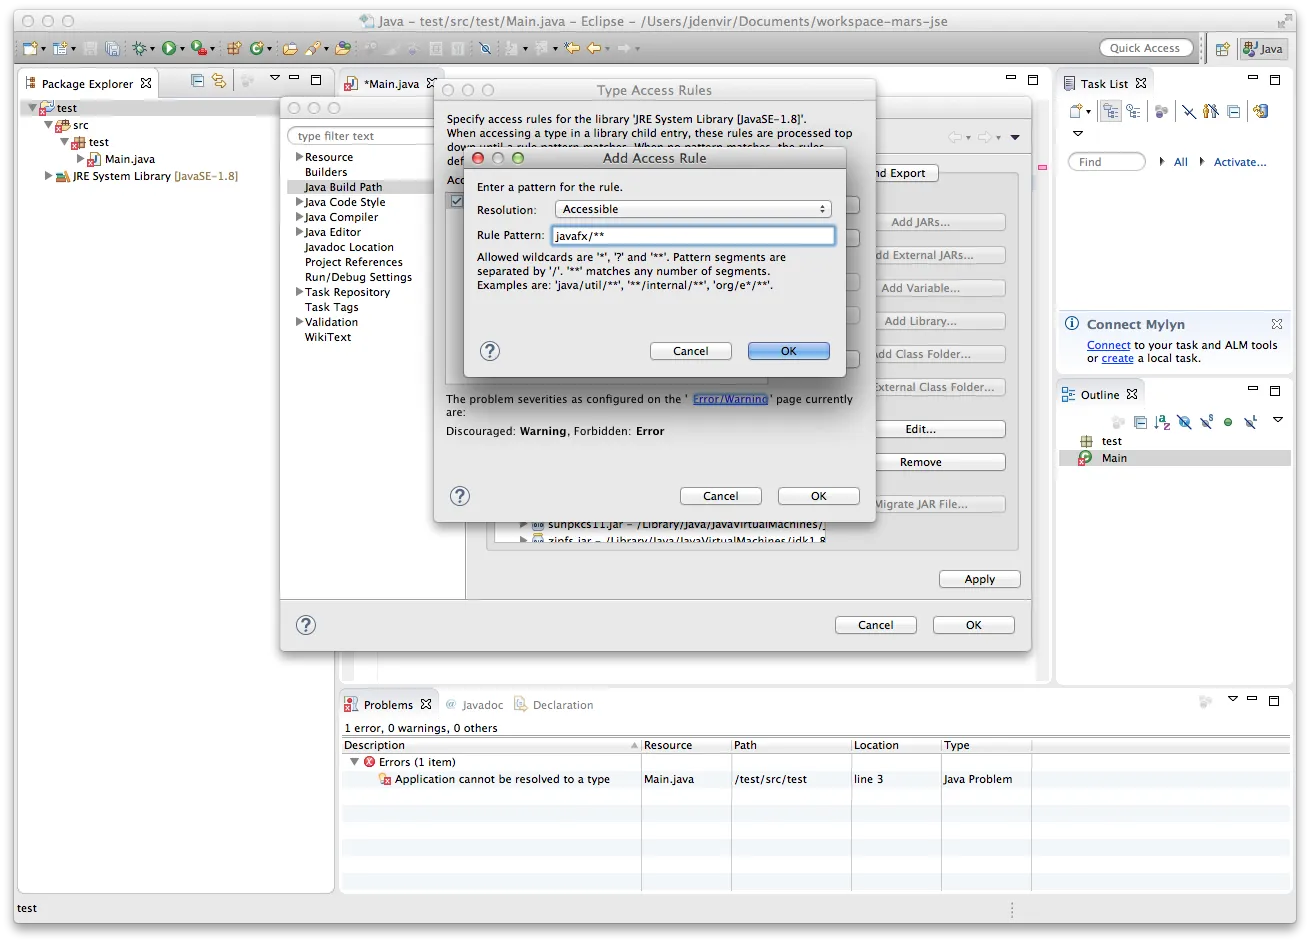Viewport: 1310px width, 943px height.
Task: Click the Open Type folder icon in toolbar
Action: [x=290, y=48]
